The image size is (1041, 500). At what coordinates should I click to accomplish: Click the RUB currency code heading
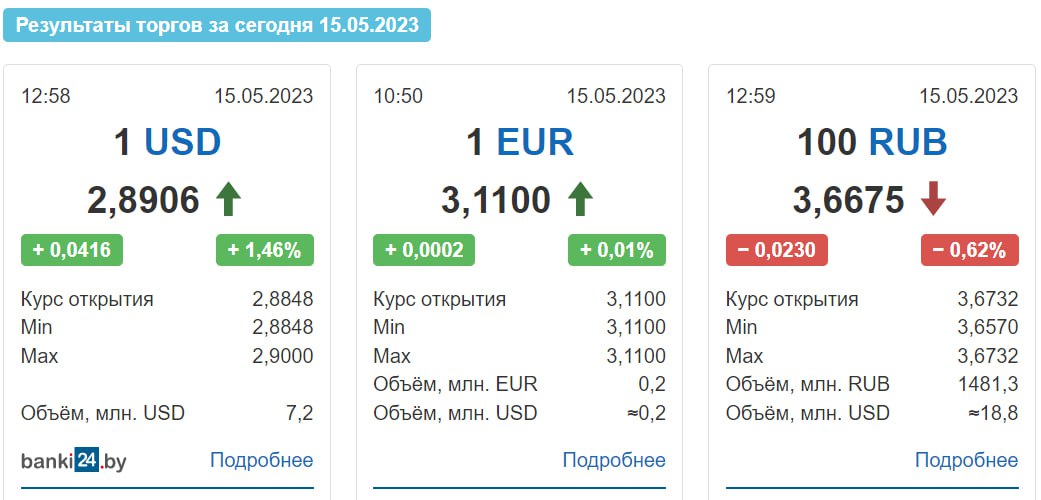tap(908, 142)
